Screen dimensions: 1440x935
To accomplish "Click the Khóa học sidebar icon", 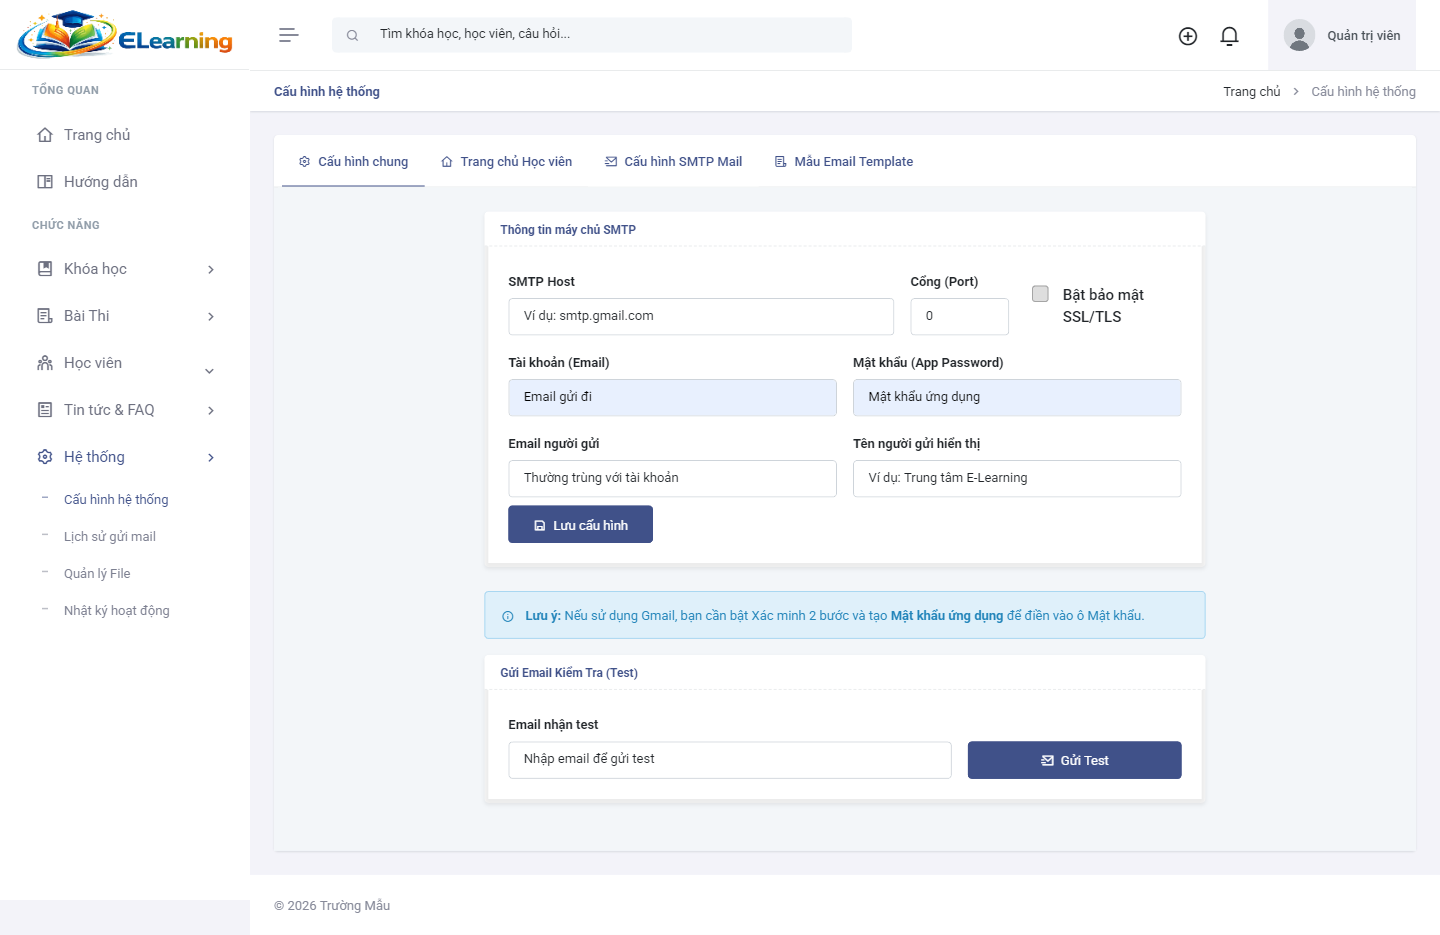I will pyautogui.click(x=45, y=269).
